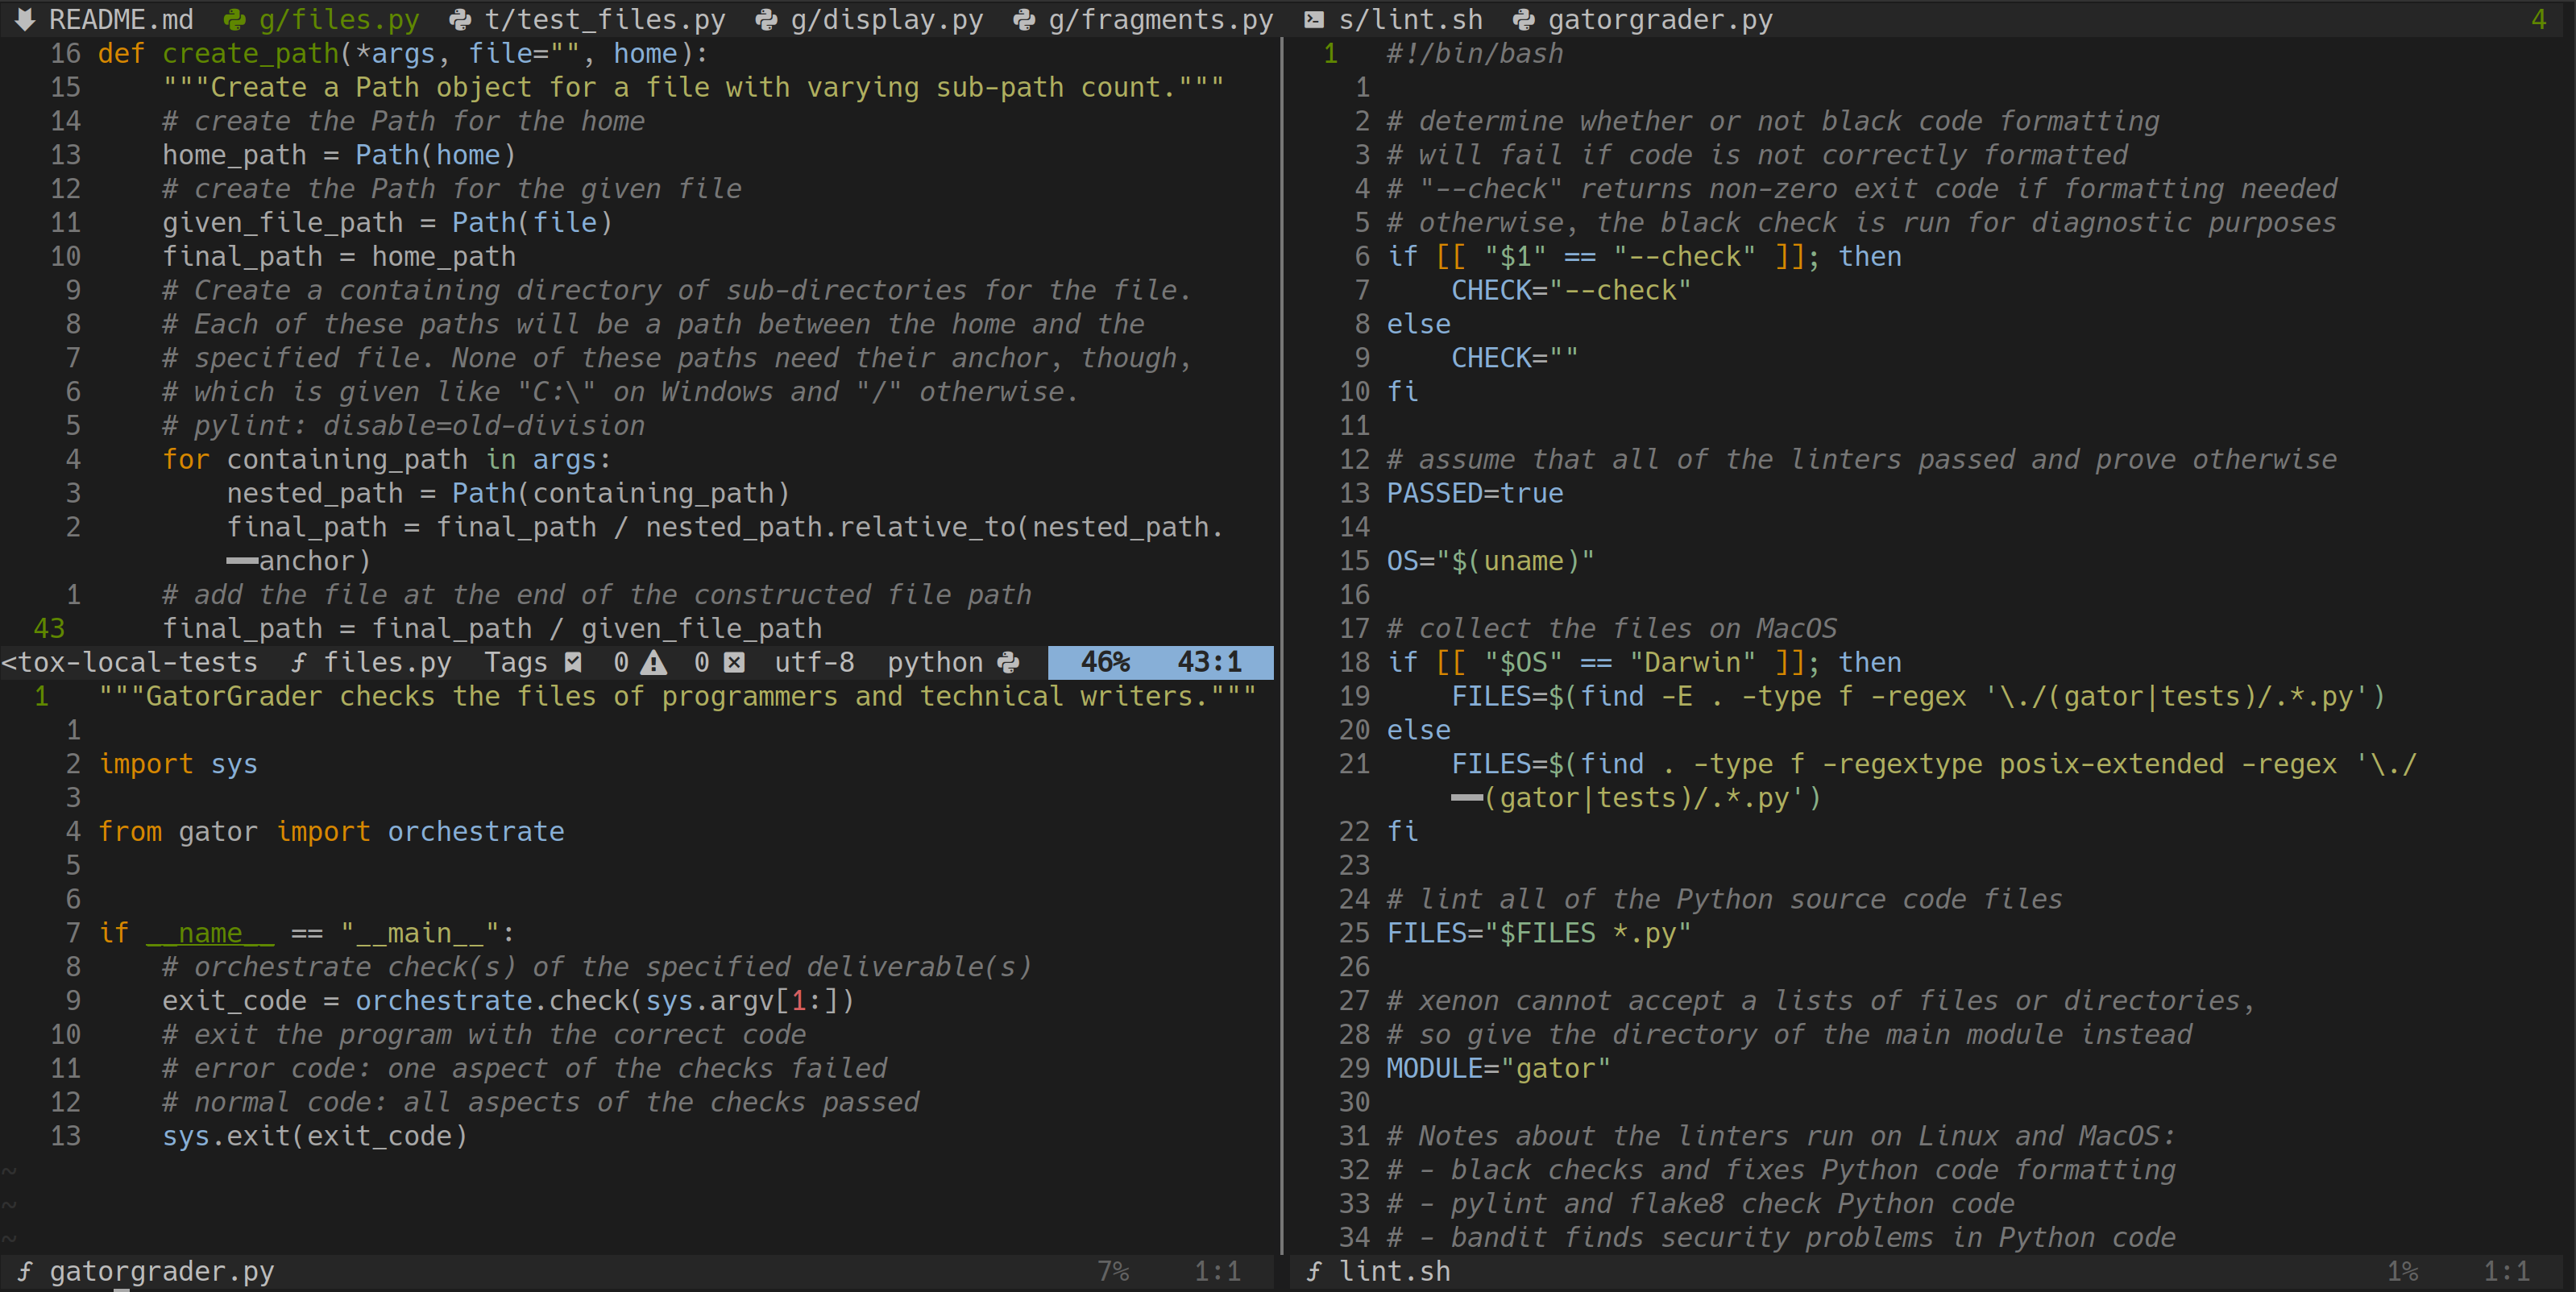Screen dimensions: 2576x1292
Task: Click the tox-local-tests branch name in status line
Action: coord(130,662)
